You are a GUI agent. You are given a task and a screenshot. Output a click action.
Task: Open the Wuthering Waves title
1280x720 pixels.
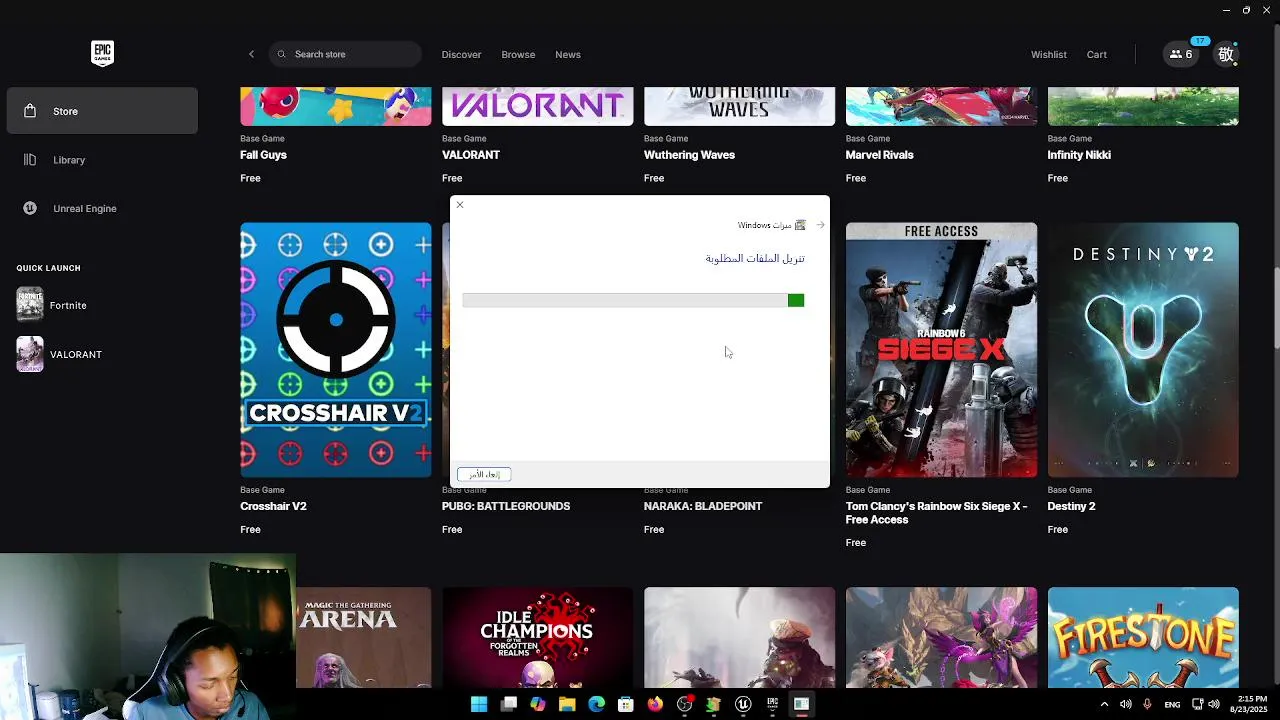pos(689,155)
